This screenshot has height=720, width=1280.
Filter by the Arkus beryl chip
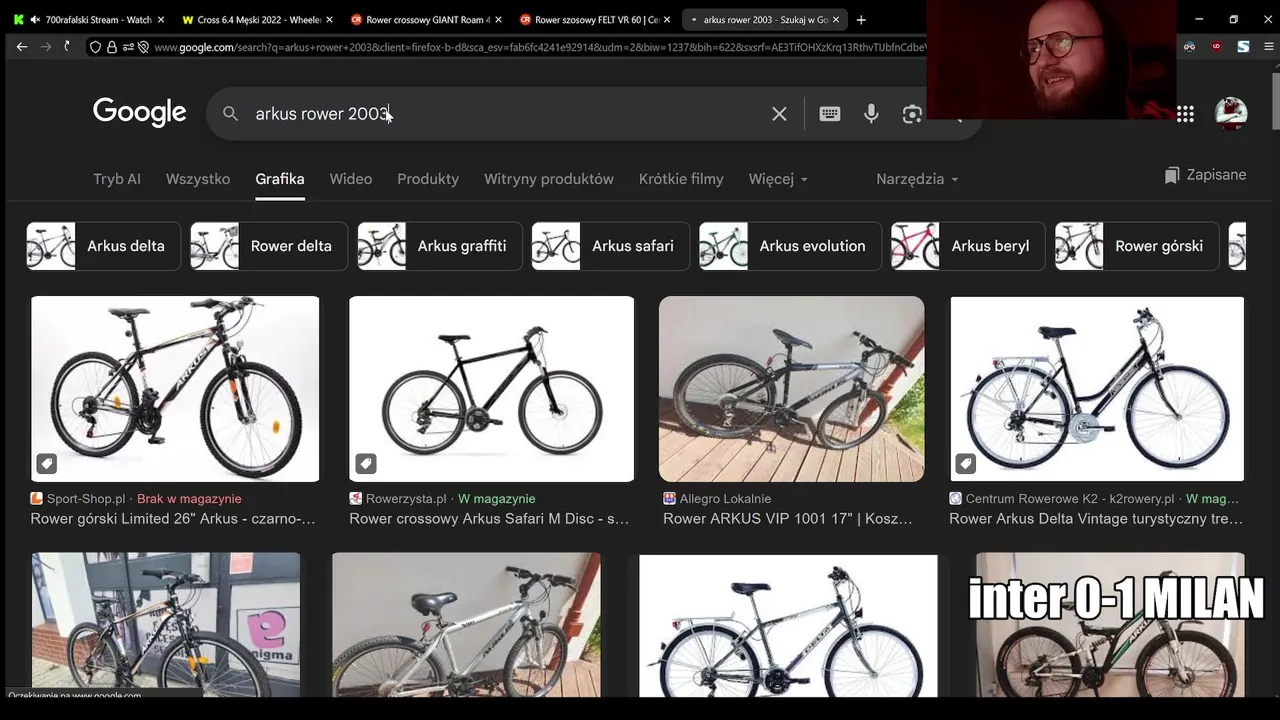968,246
